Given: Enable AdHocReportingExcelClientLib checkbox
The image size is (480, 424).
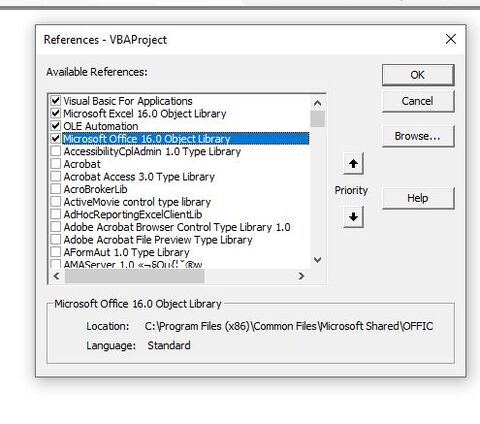Looking at the screenshot, I should (x=55, y=214).
